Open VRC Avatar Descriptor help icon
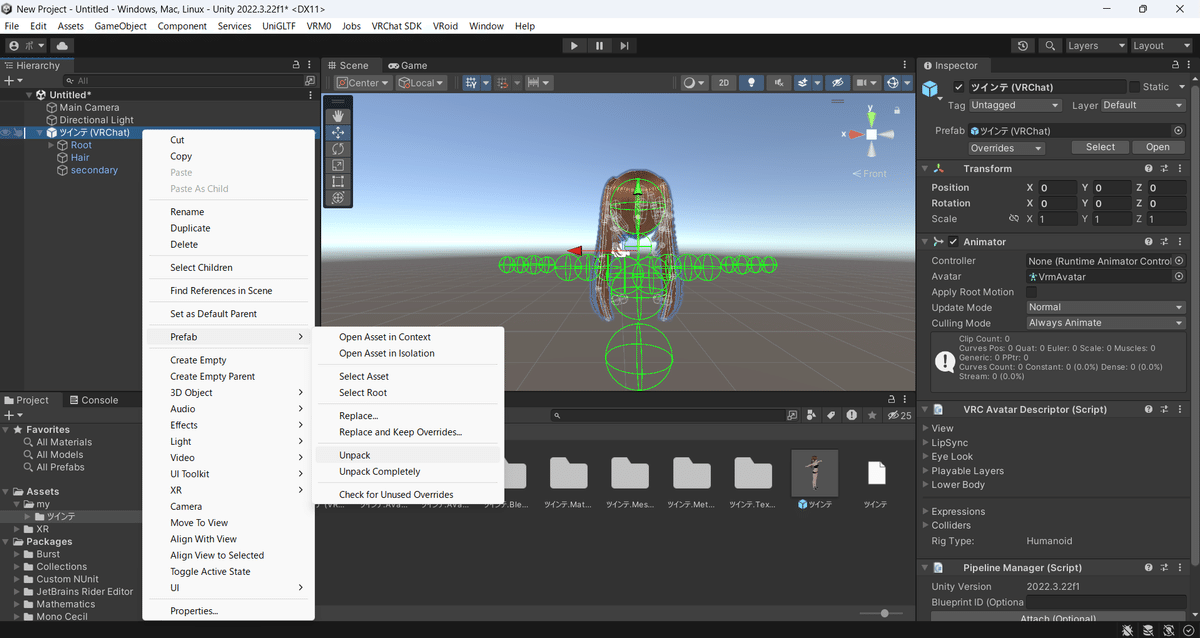This screenshot has width=1200, height=638. [x=1149, y=410]
